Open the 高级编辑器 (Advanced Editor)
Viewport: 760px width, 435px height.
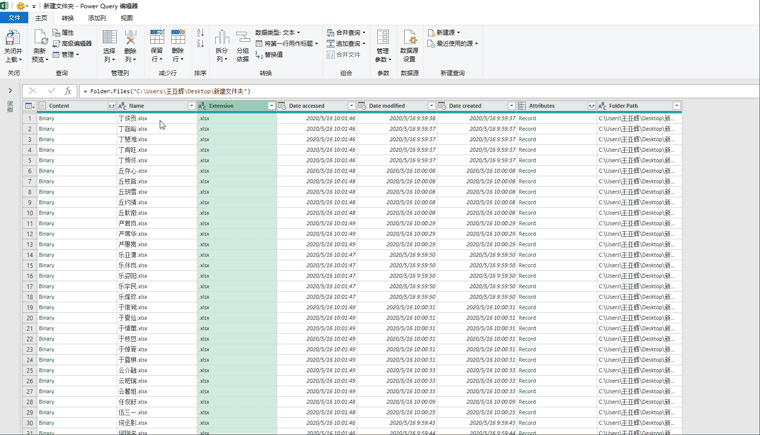pos(72,44)
